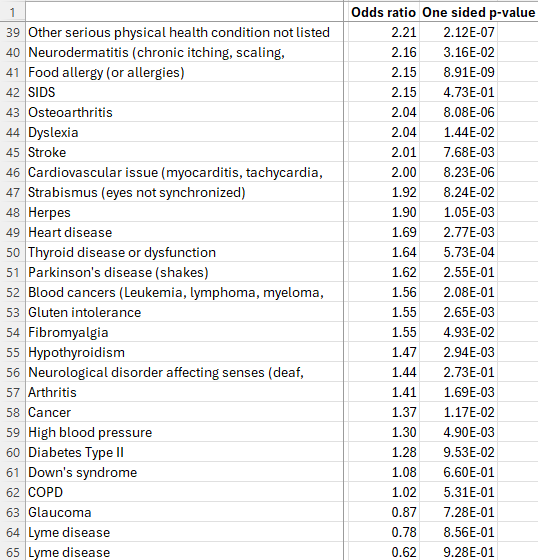Click the Osteoarthritis label cell
538x560 pixels.
[184, 112]
